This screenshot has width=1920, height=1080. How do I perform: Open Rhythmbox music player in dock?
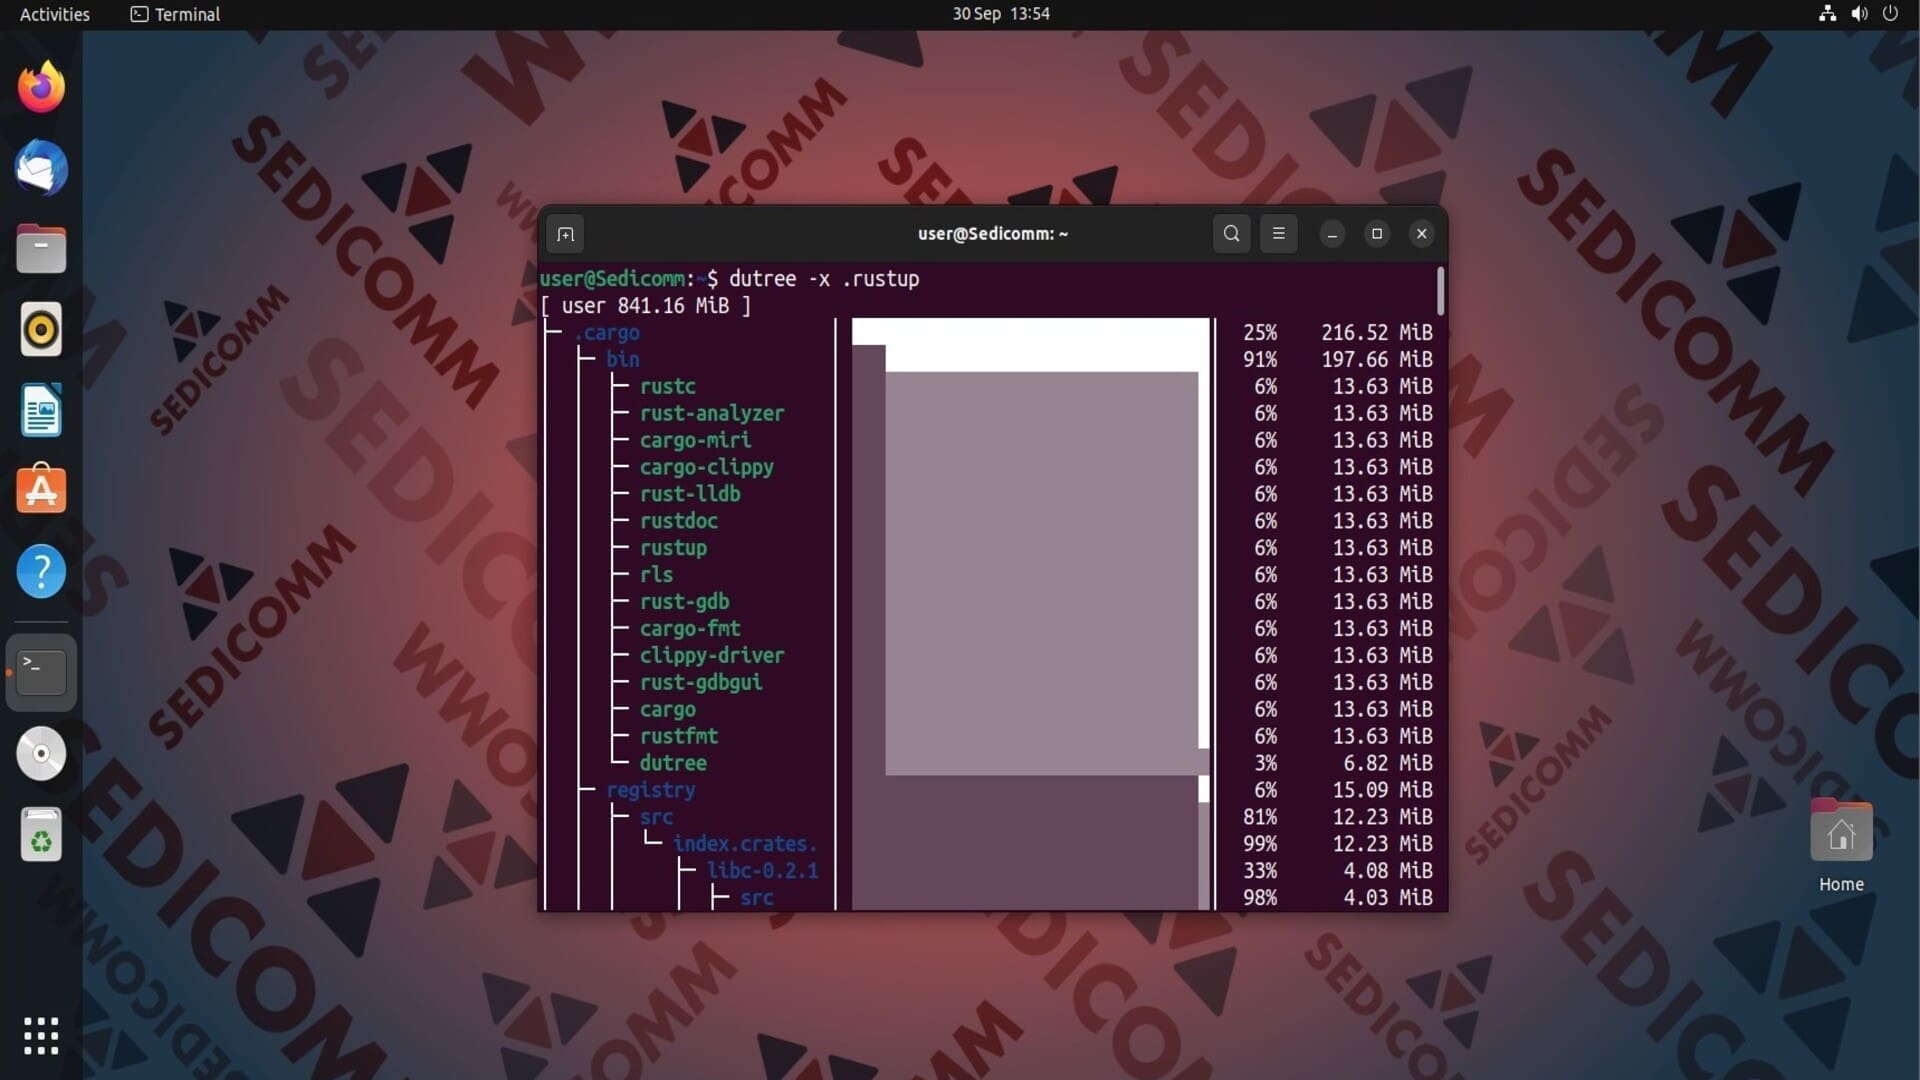pyautogui.click(x=41, y=329)
